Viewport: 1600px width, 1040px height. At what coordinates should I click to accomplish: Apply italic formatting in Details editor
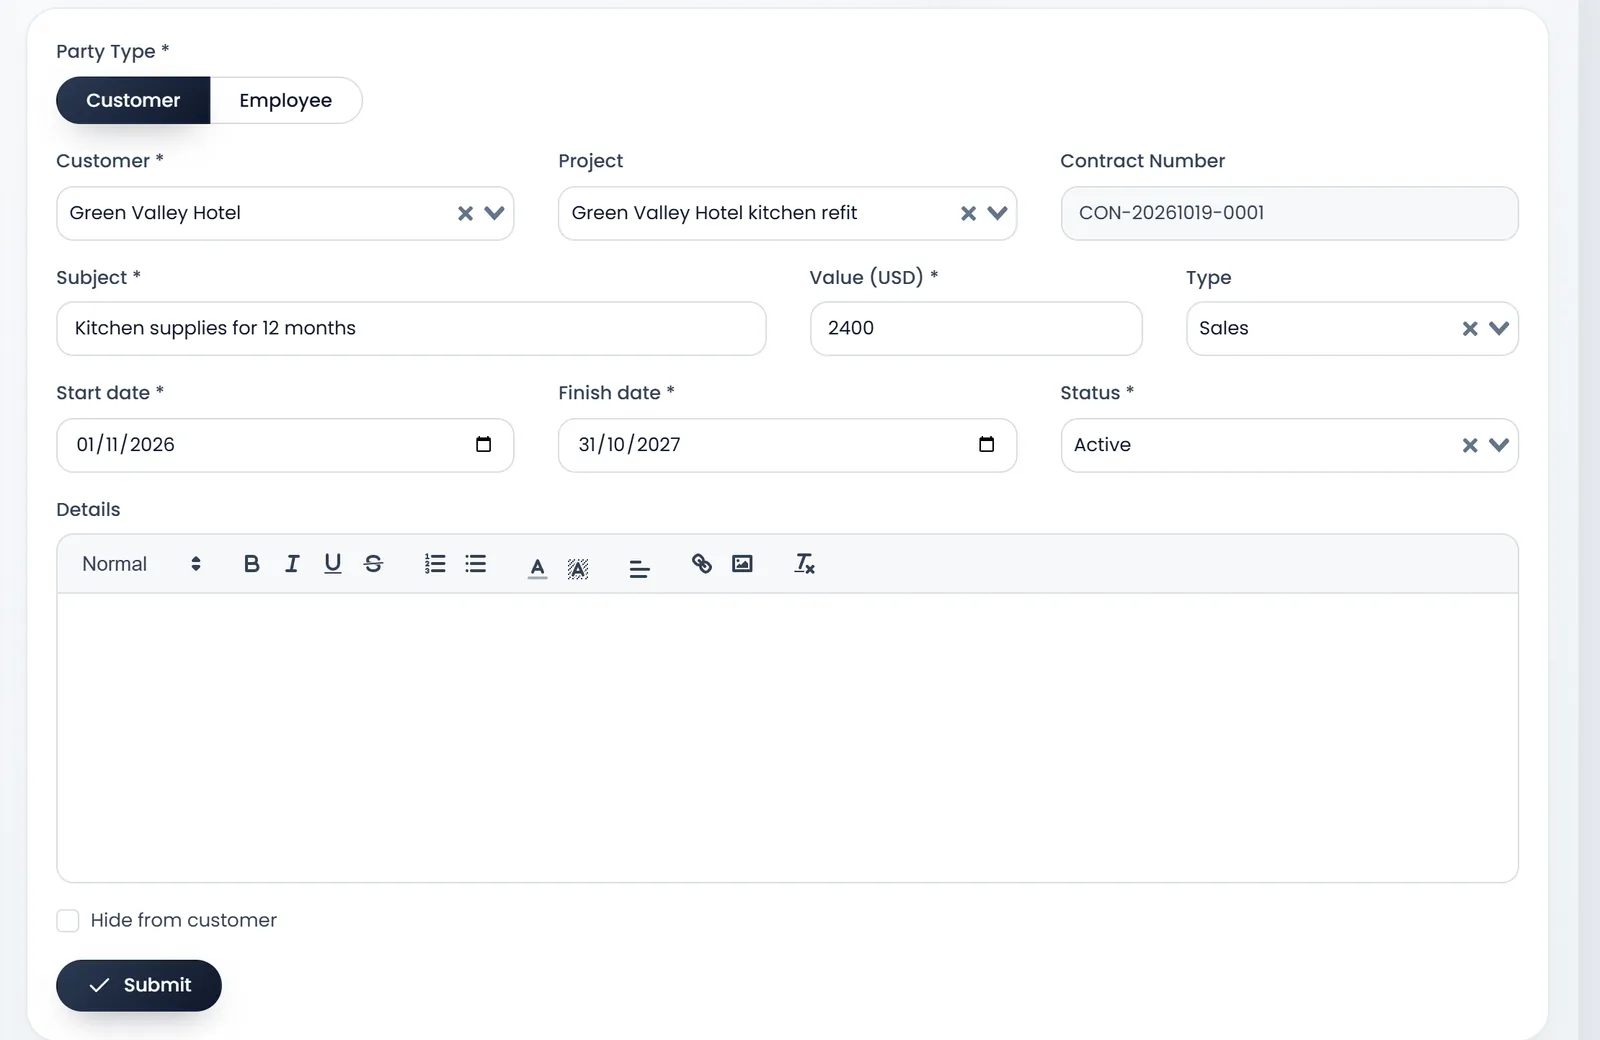coord(292,564)
